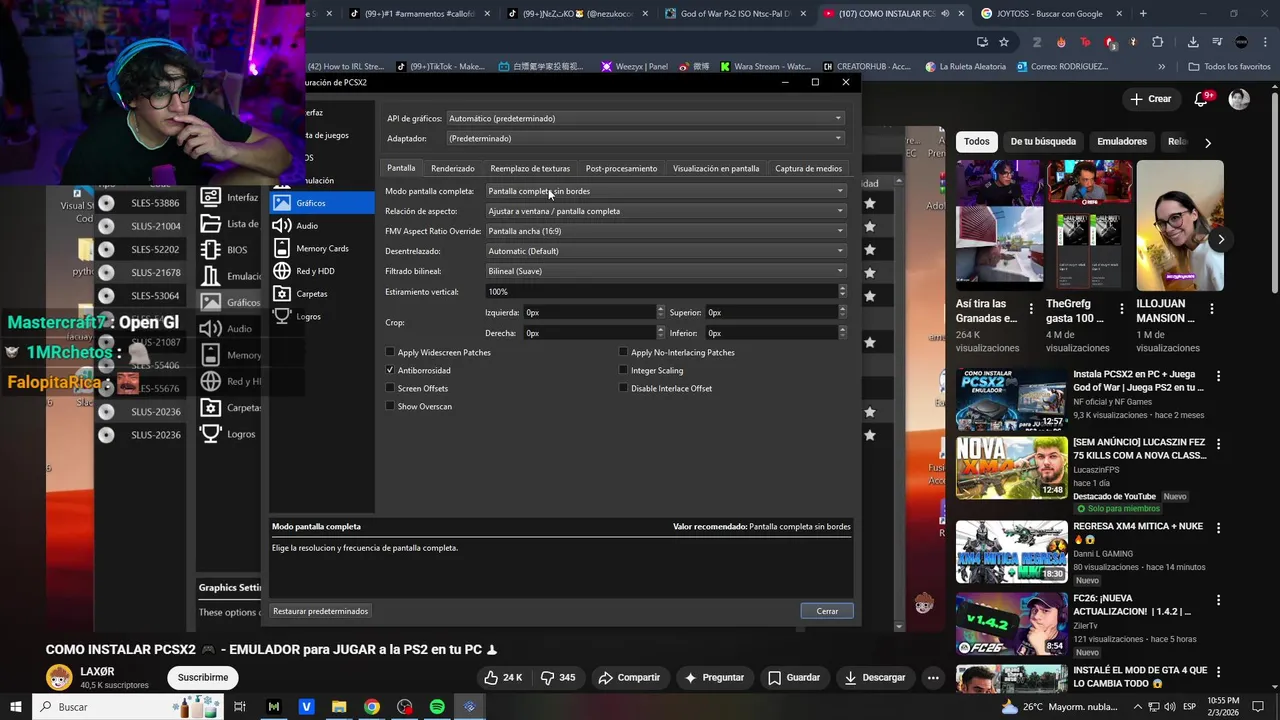Uncheck the Antiborrosidad checkbox

(390, 370)
